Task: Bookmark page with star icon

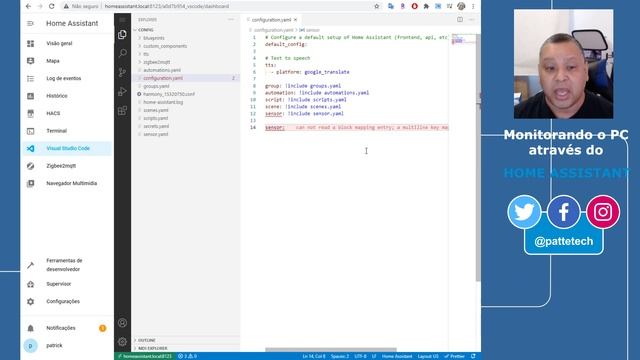Action: tap(377, 6)
